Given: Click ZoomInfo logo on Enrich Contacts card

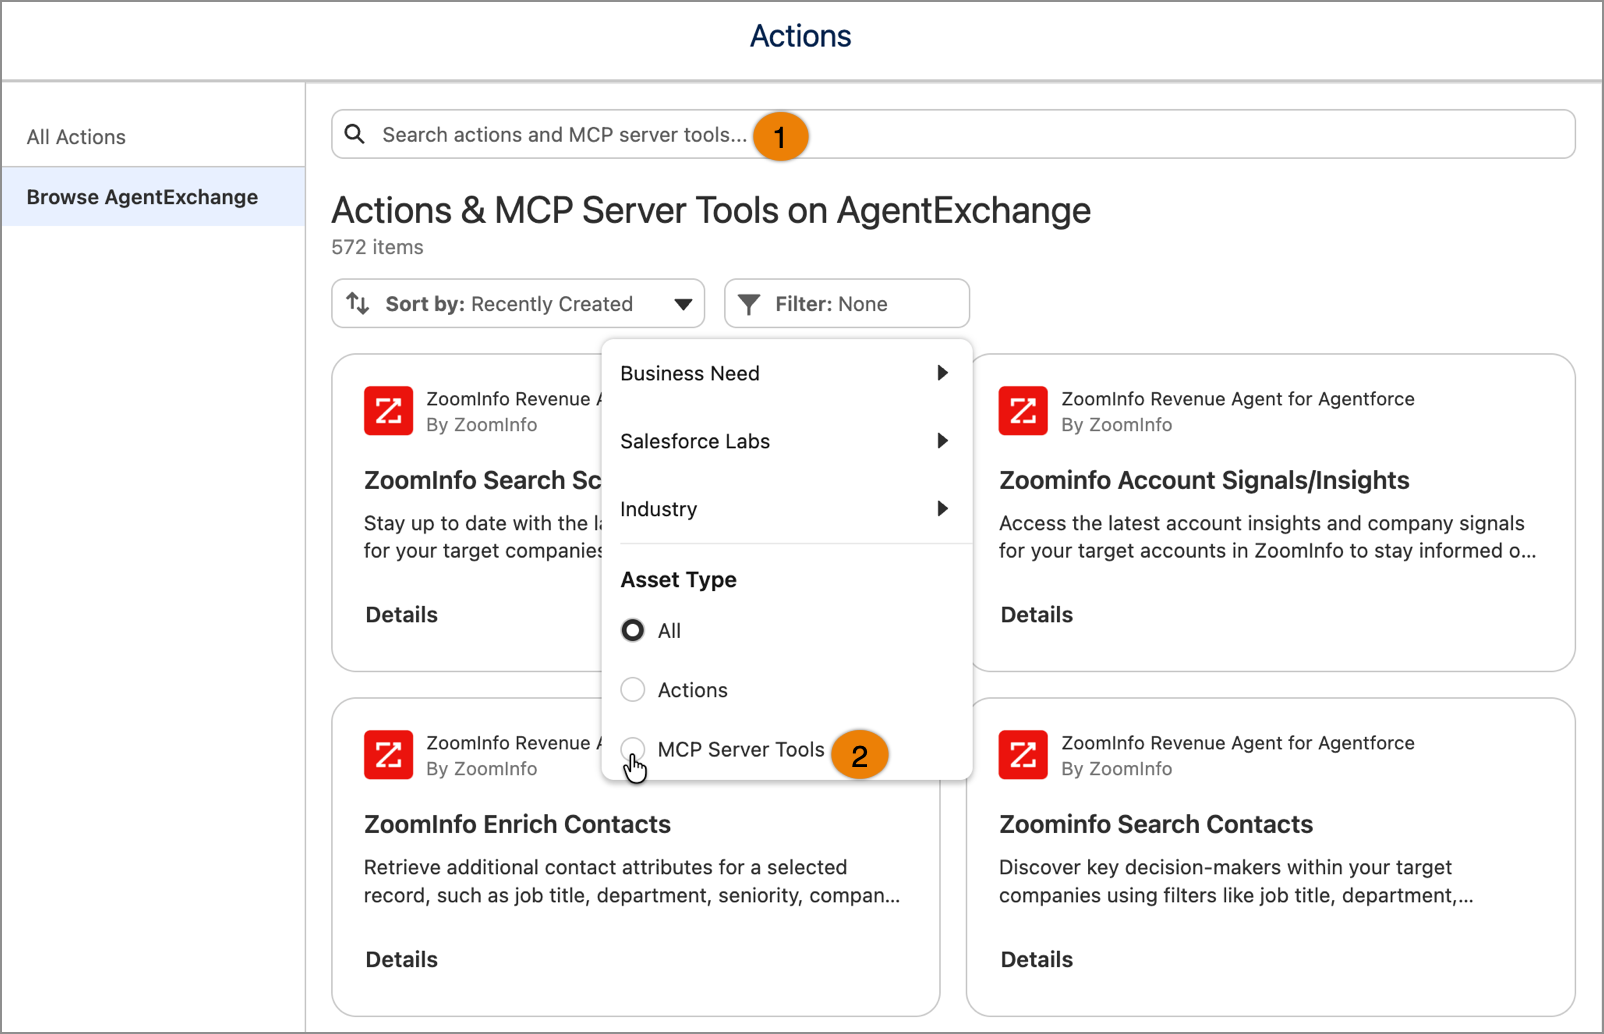Looking at the screenshot, I should coord(388,755).
